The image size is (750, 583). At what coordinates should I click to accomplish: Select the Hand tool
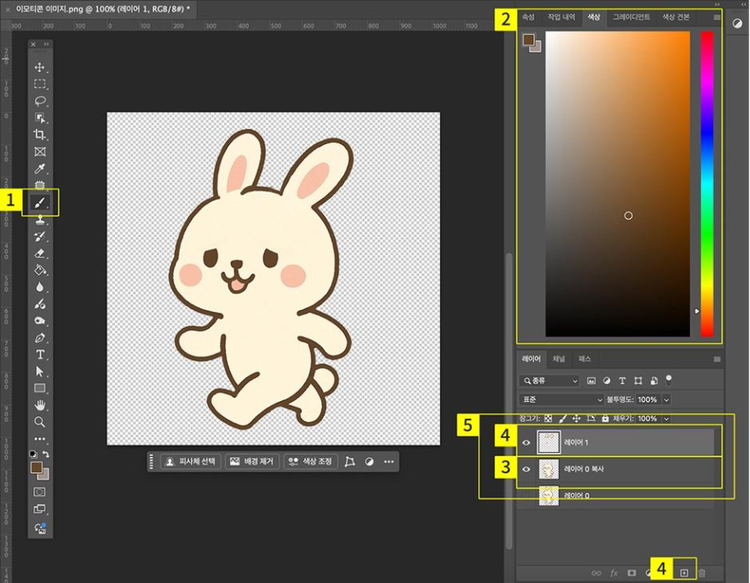point(41,405)
